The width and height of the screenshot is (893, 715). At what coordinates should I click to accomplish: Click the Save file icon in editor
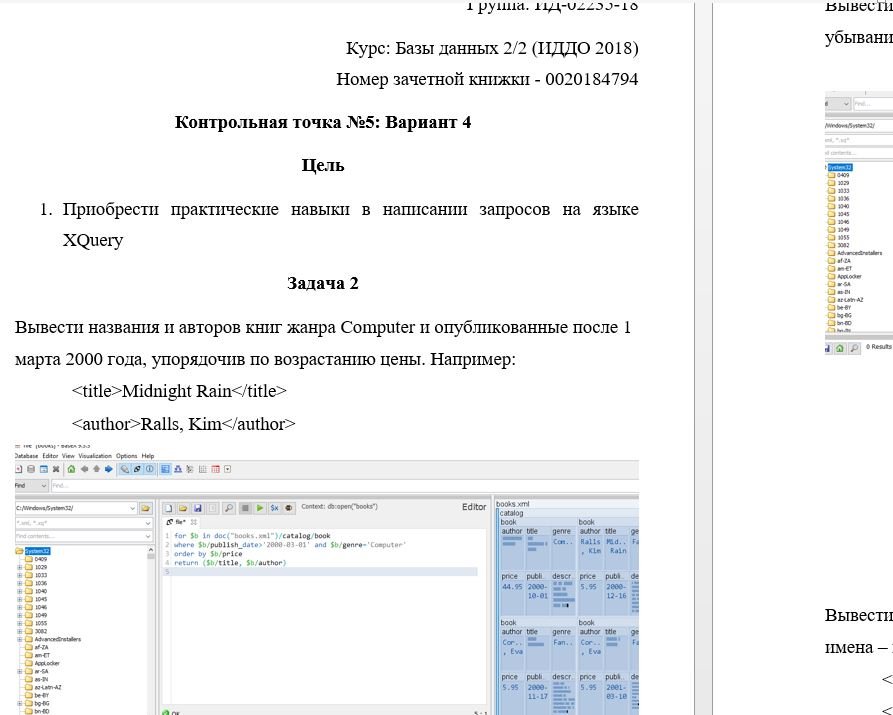point(198,508)
